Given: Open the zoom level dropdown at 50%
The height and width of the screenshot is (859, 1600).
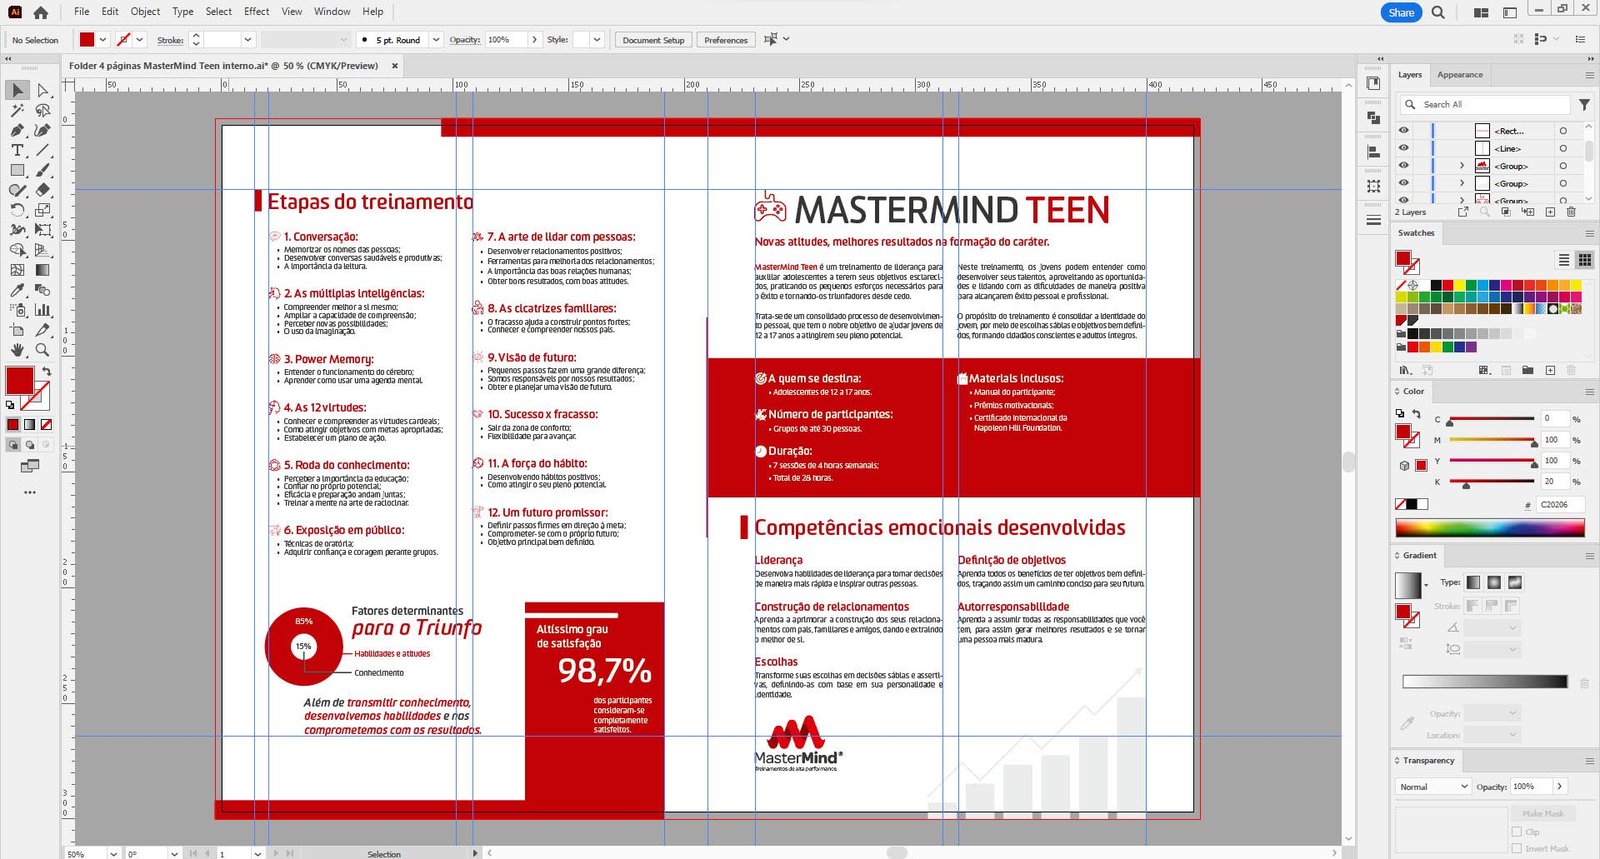Looking at the screenshot, I should point(114,854).
